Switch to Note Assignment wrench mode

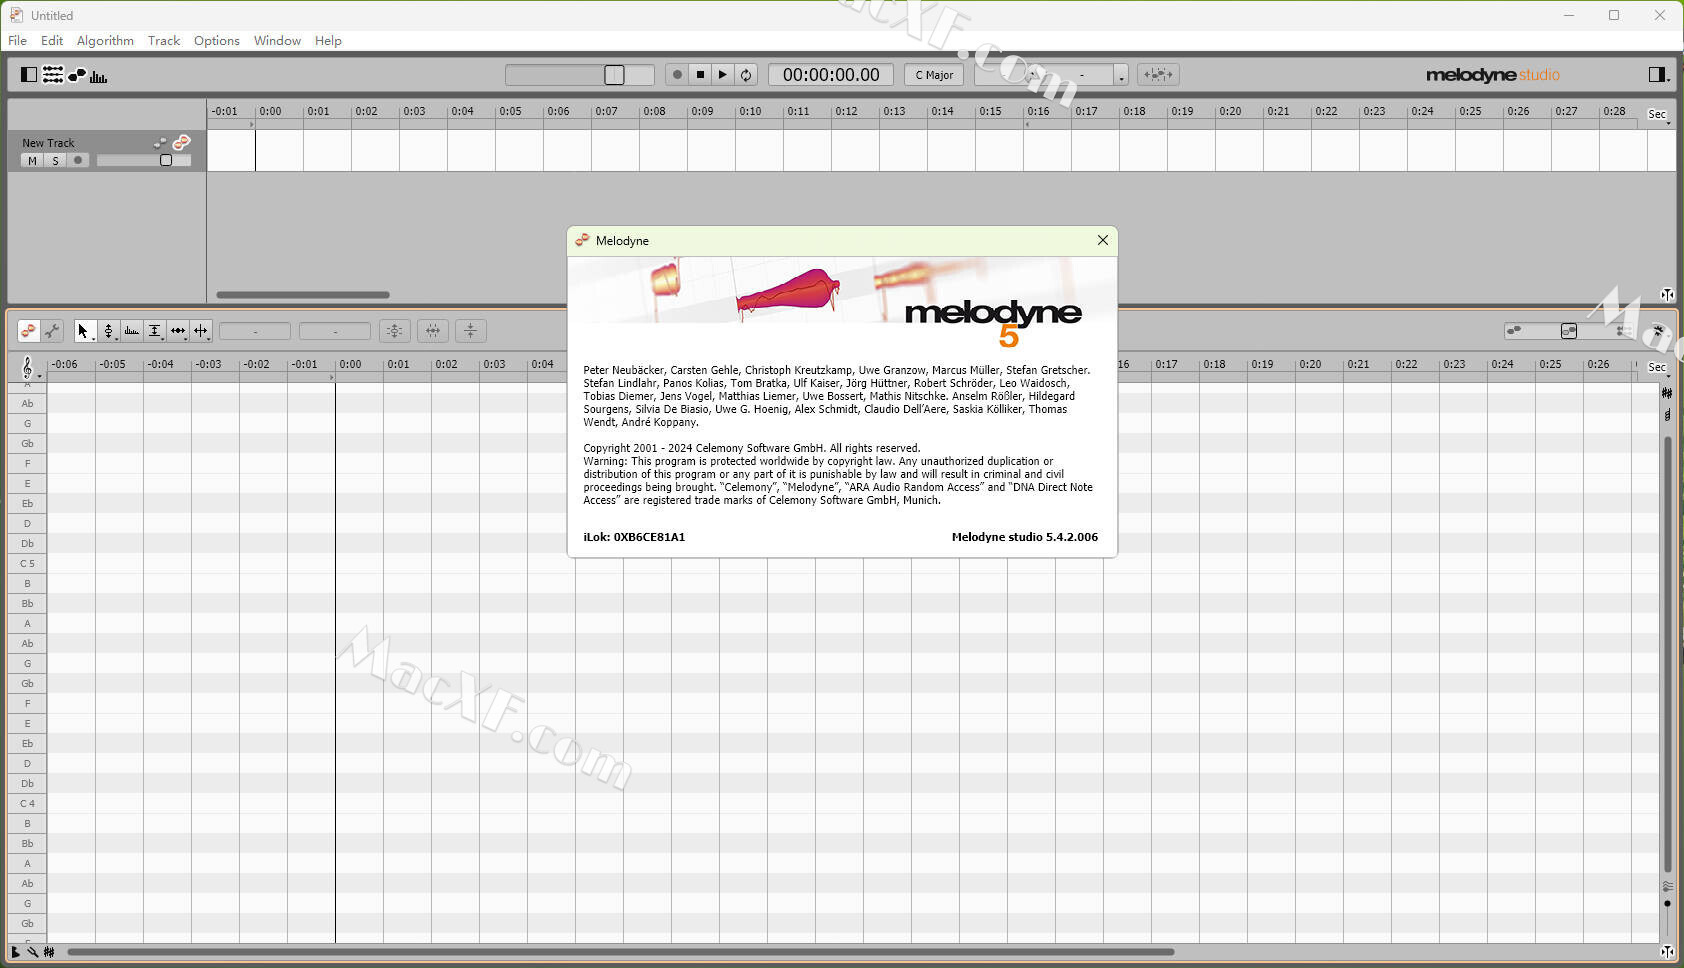coord(52,331)
